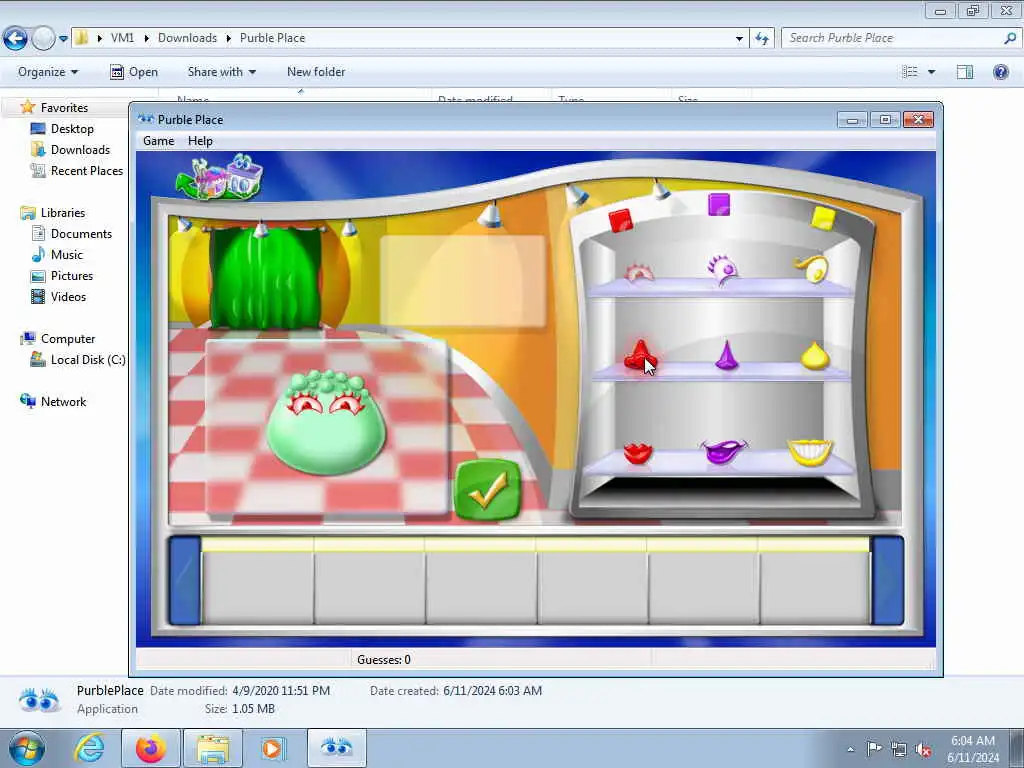Click VM1 in the address bar path
This screenshot has height=768, width=1024.
coord(122,38)
